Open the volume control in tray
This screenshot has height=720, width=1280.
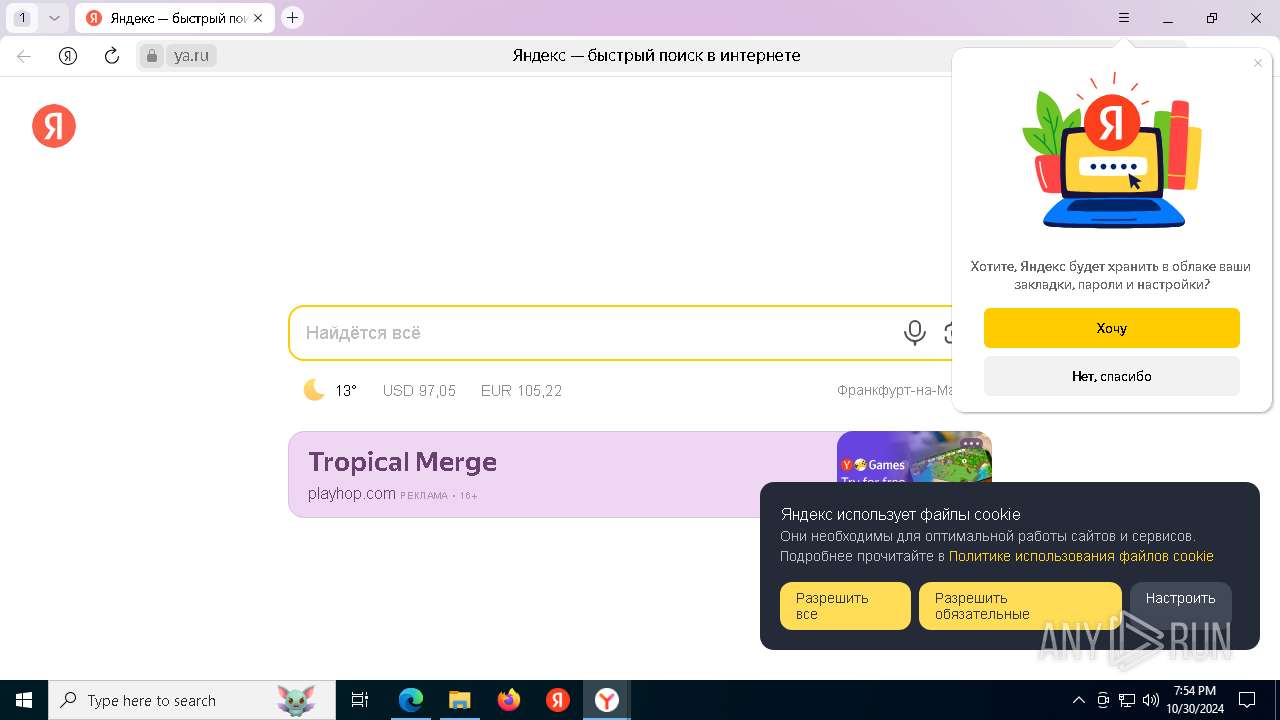tap(1150, 700)
